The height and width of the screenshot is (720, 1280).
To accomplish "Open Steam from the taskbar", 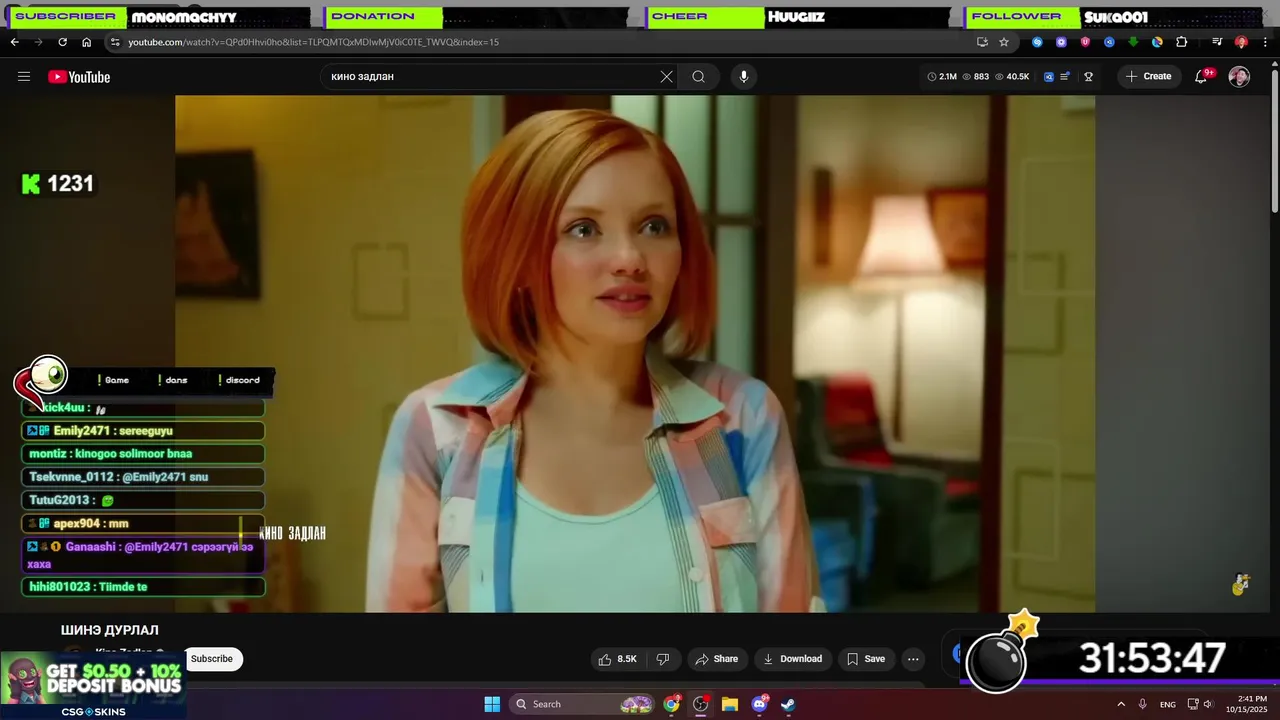I will pos(788,704).
